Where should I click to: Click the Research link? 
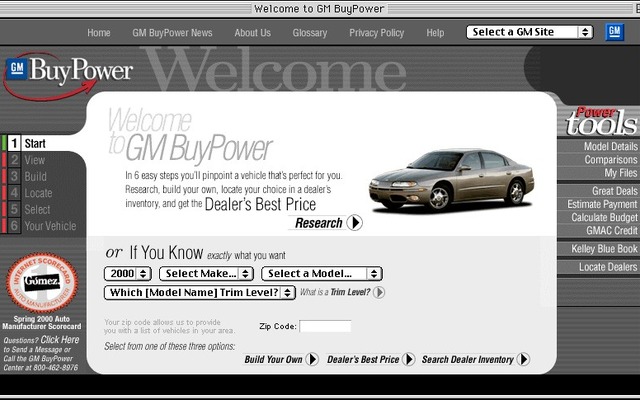318,223
